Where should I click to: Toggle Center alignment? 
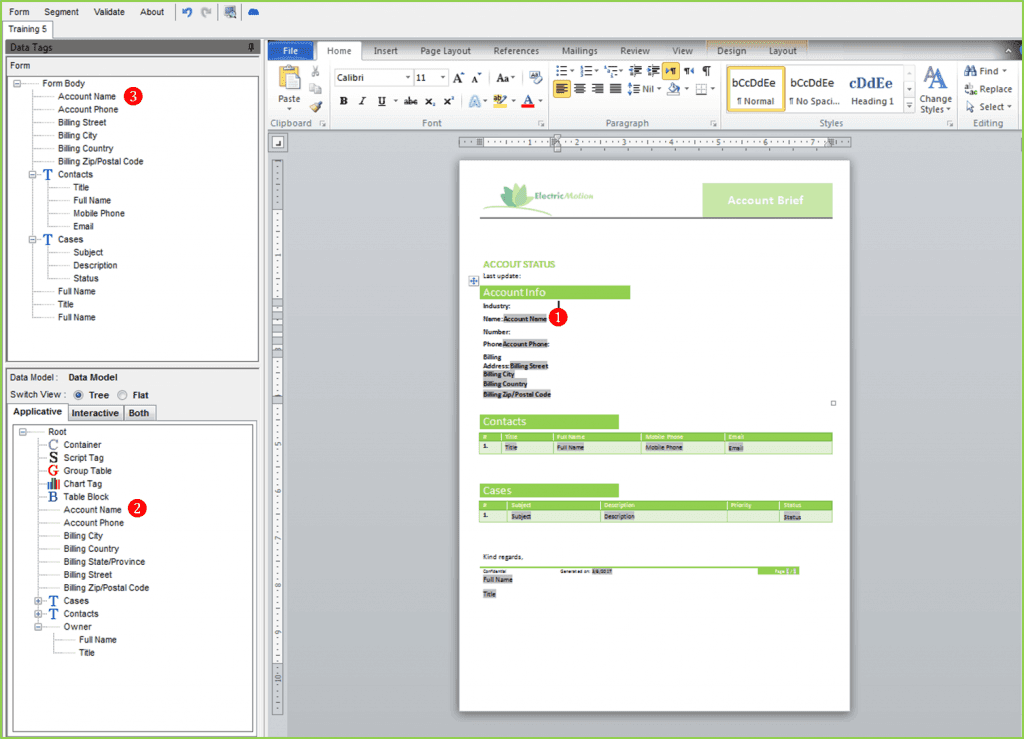pyautogui.click(x=580, y=89)
